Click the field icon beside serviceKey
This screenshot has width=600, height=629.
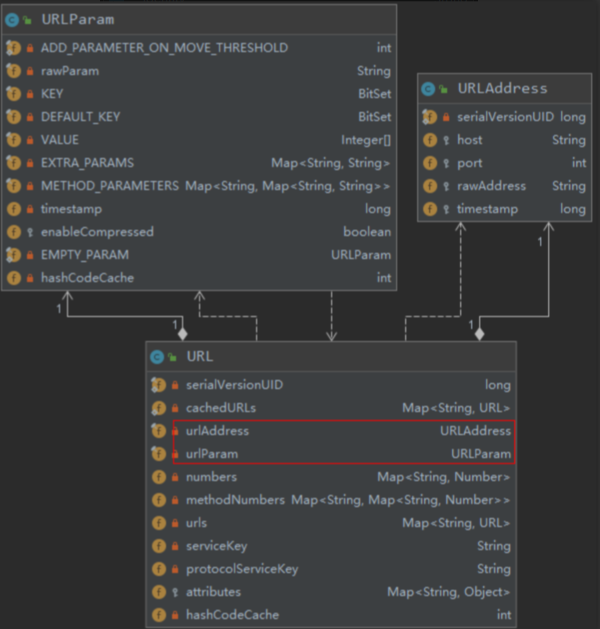158,546
